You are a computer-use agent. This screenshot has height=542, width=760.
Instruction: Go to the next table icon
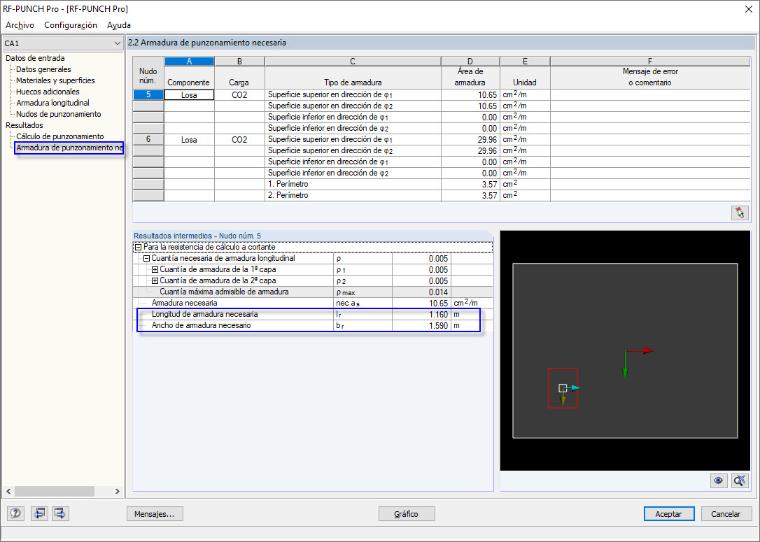coord(60,513)
